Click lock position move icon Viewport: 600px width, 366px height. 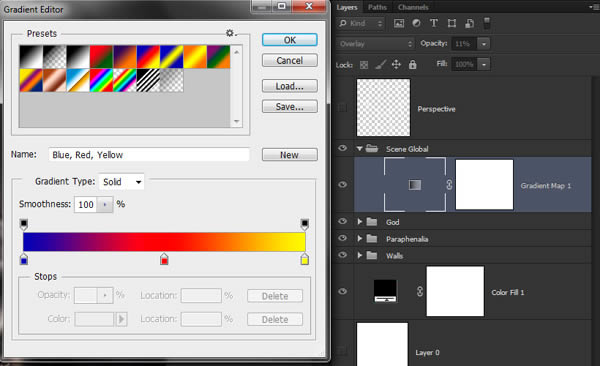[x=396, y=64]
